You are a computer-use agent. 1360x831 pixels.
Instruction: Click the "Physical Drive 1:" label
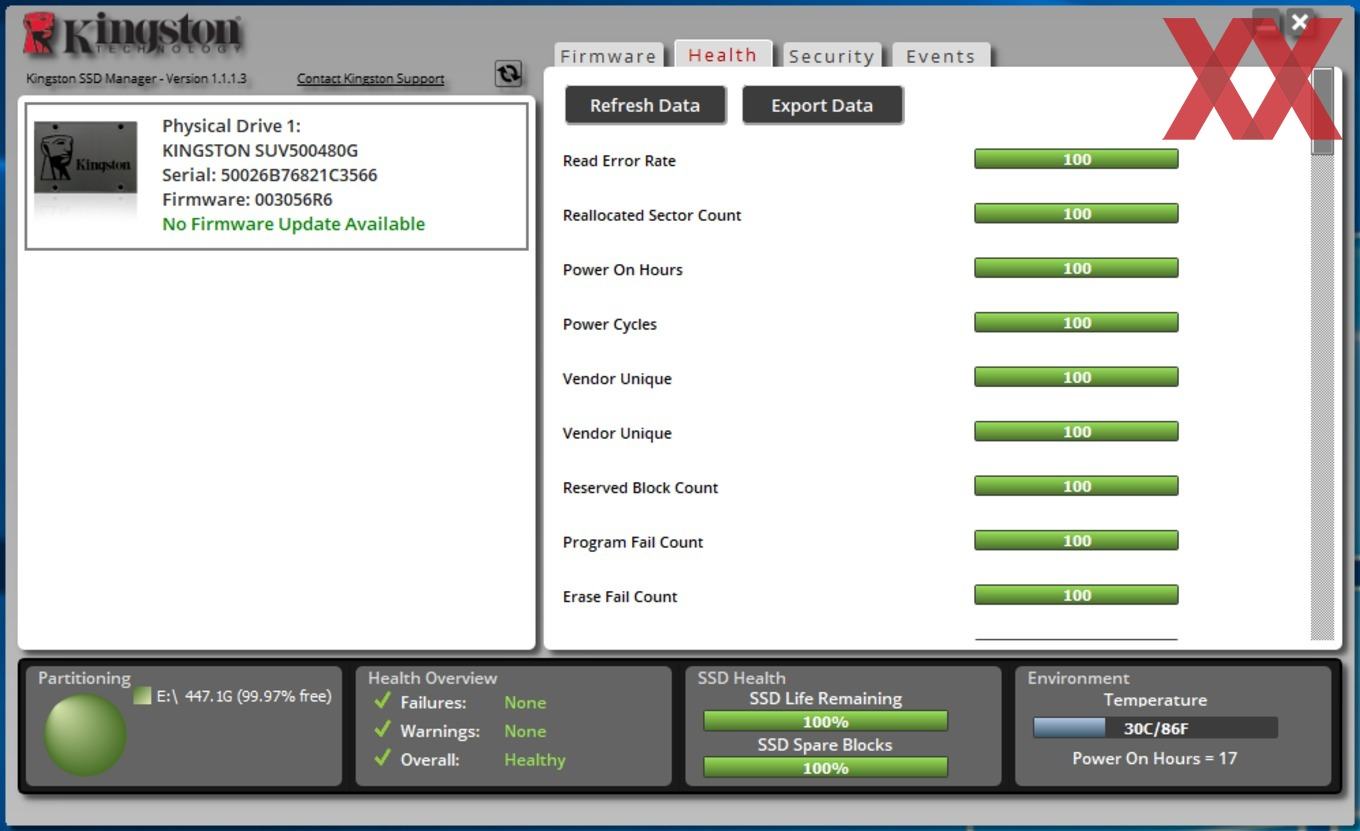[x=231, y=126]
